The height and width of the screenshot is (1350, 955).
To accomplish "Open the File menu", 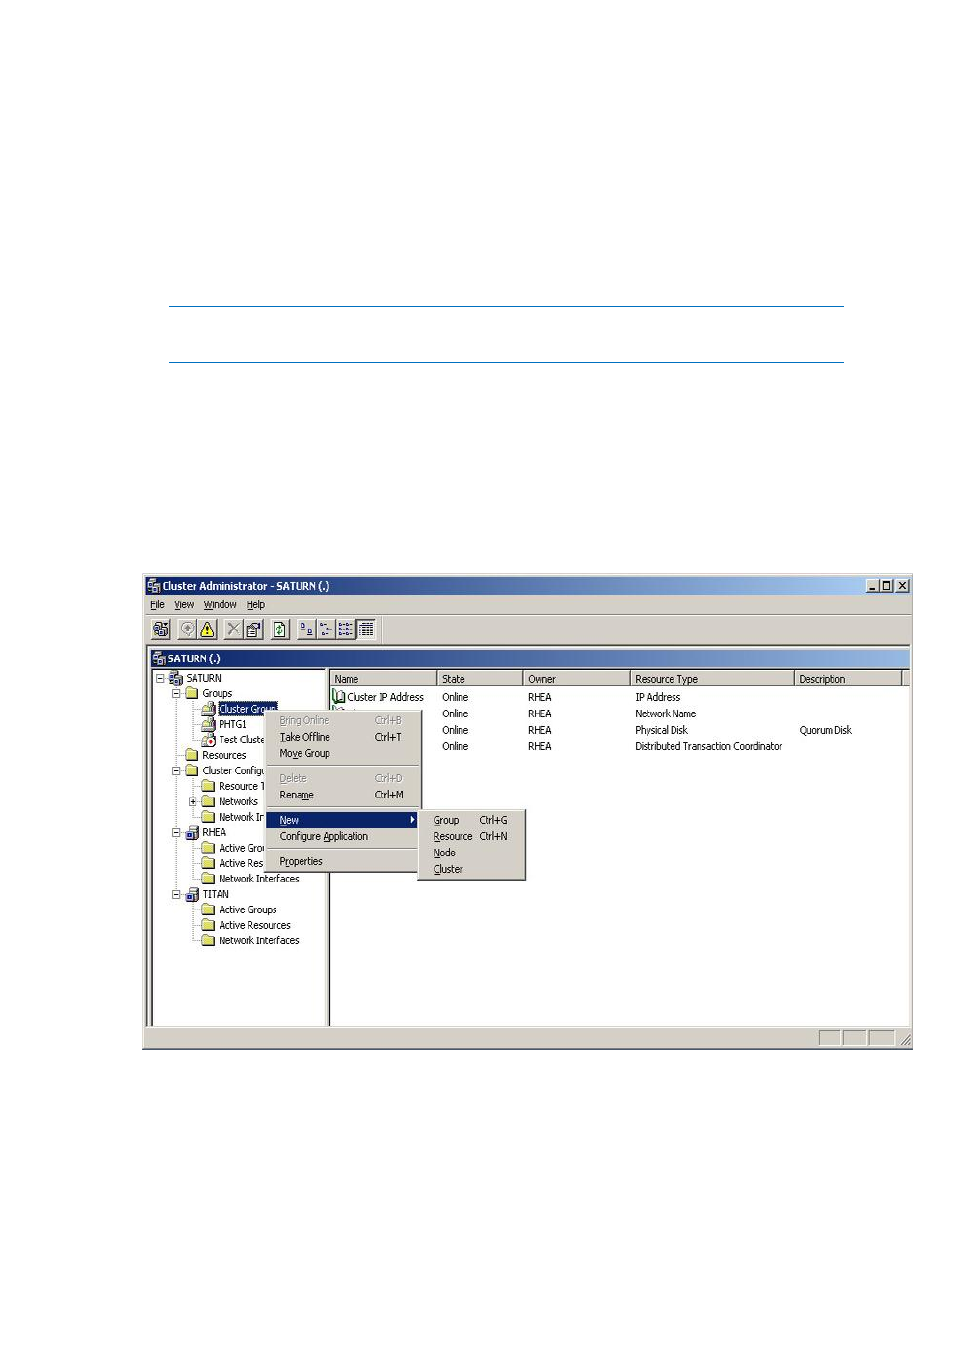I will (x=157, y=605).
